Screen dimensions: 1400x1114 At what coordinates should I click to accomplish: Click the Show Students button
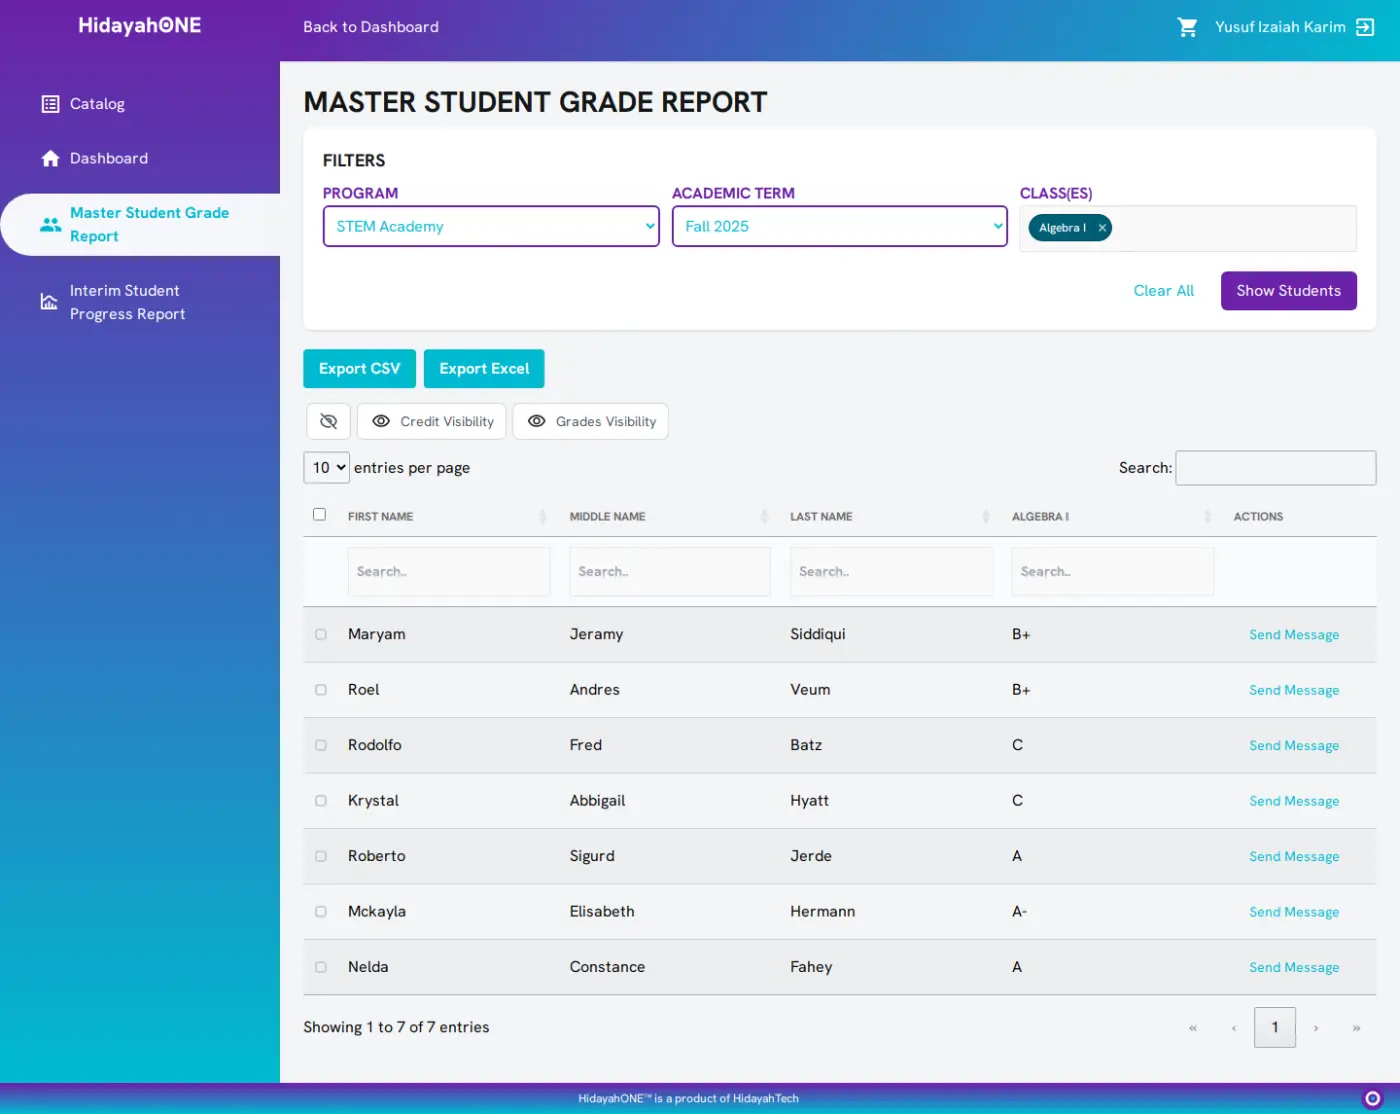tap(1288, 291)
